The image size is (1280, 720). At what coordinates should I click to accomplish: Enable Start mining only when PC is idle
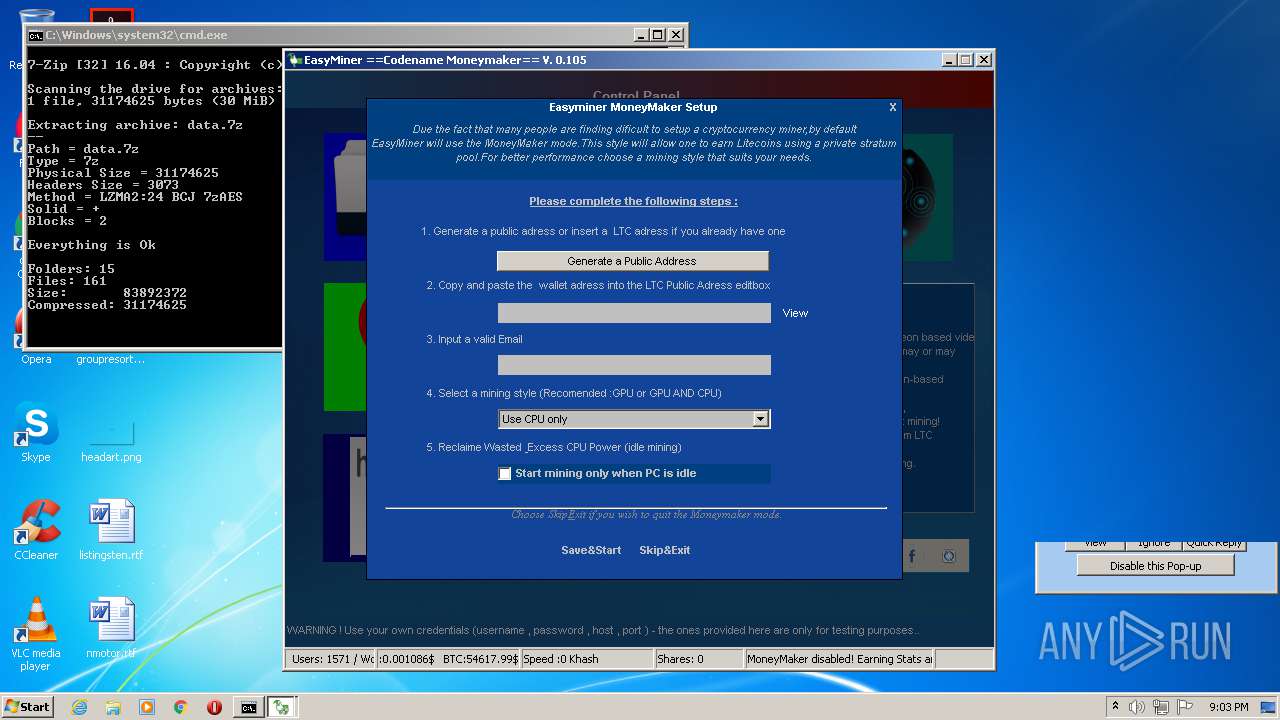505,474
